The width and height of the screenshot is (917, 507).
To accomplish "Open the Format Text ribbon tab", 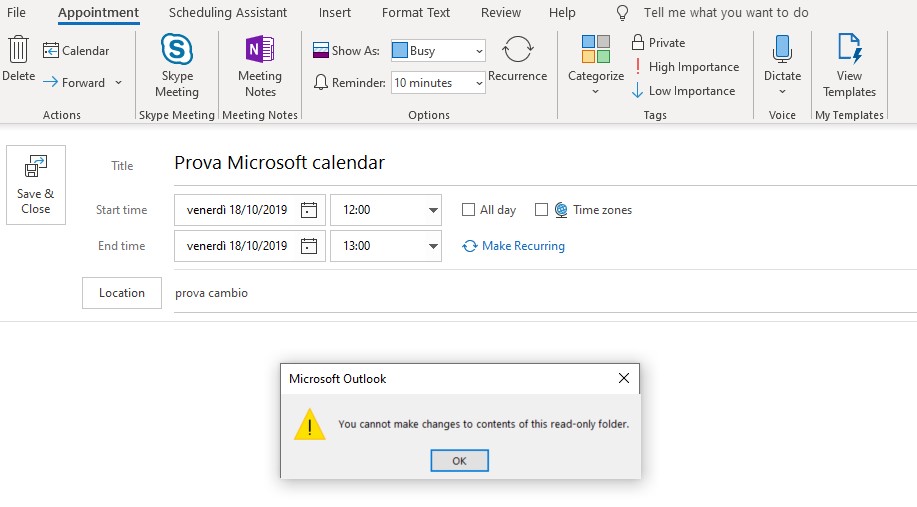I will [416, 13].
